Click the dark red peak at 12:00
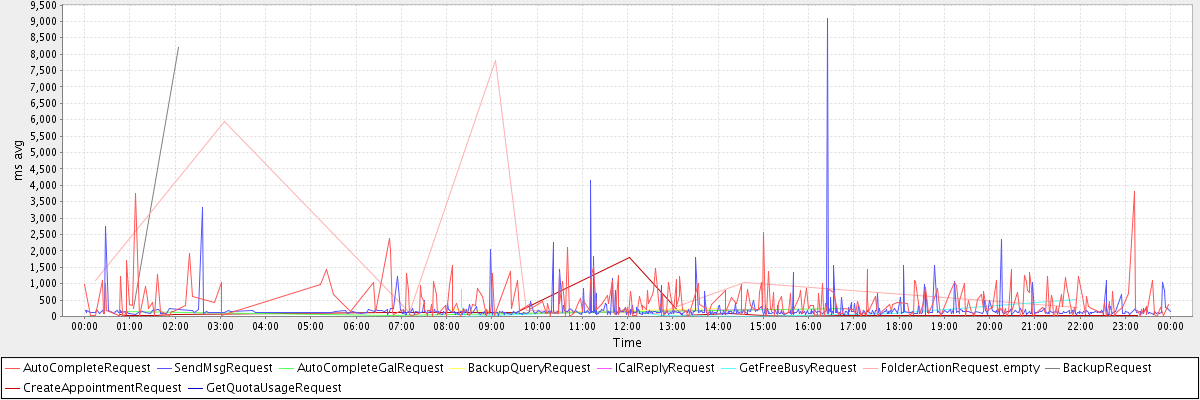 pyautogui.click(x=629, y=257)
